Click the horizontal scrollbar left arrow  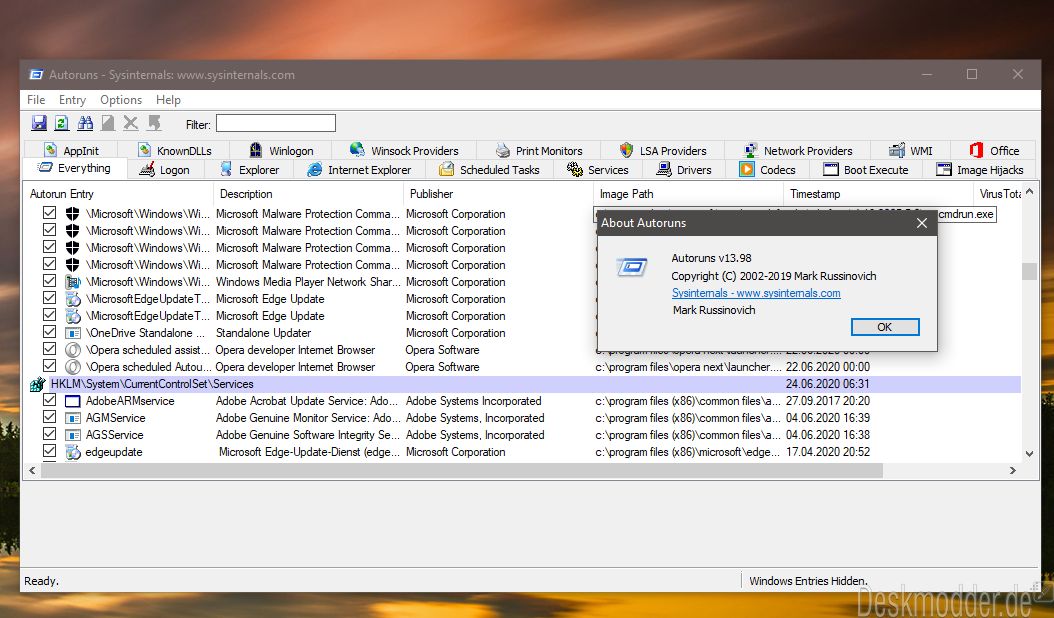(x=32, y=471)
